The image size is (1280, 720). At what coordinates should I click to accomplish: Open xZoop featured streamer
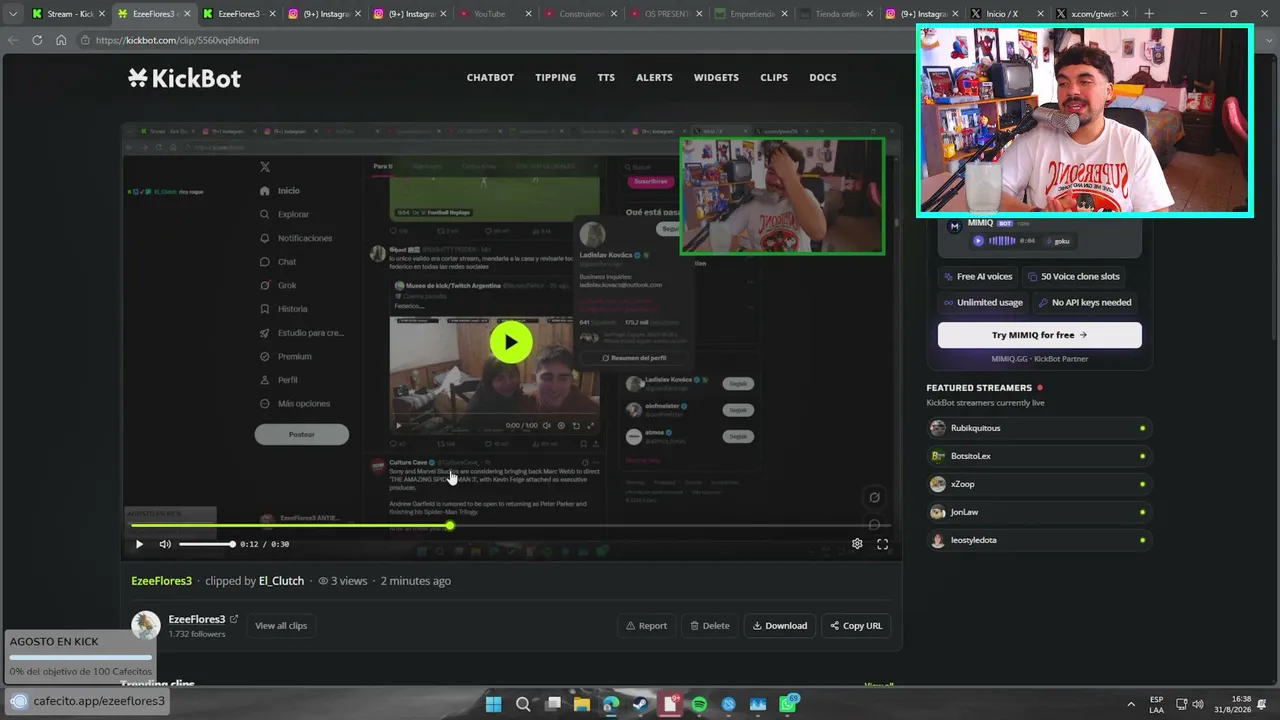pos(1039,484)
